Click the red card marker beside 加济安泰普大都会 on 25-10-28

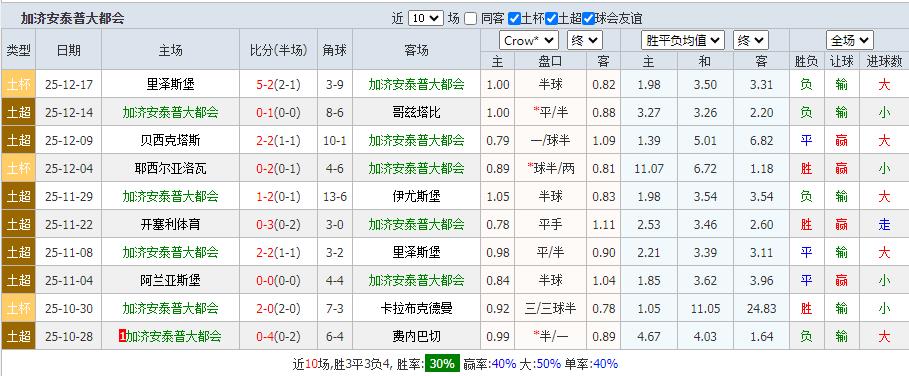point(122,336)
